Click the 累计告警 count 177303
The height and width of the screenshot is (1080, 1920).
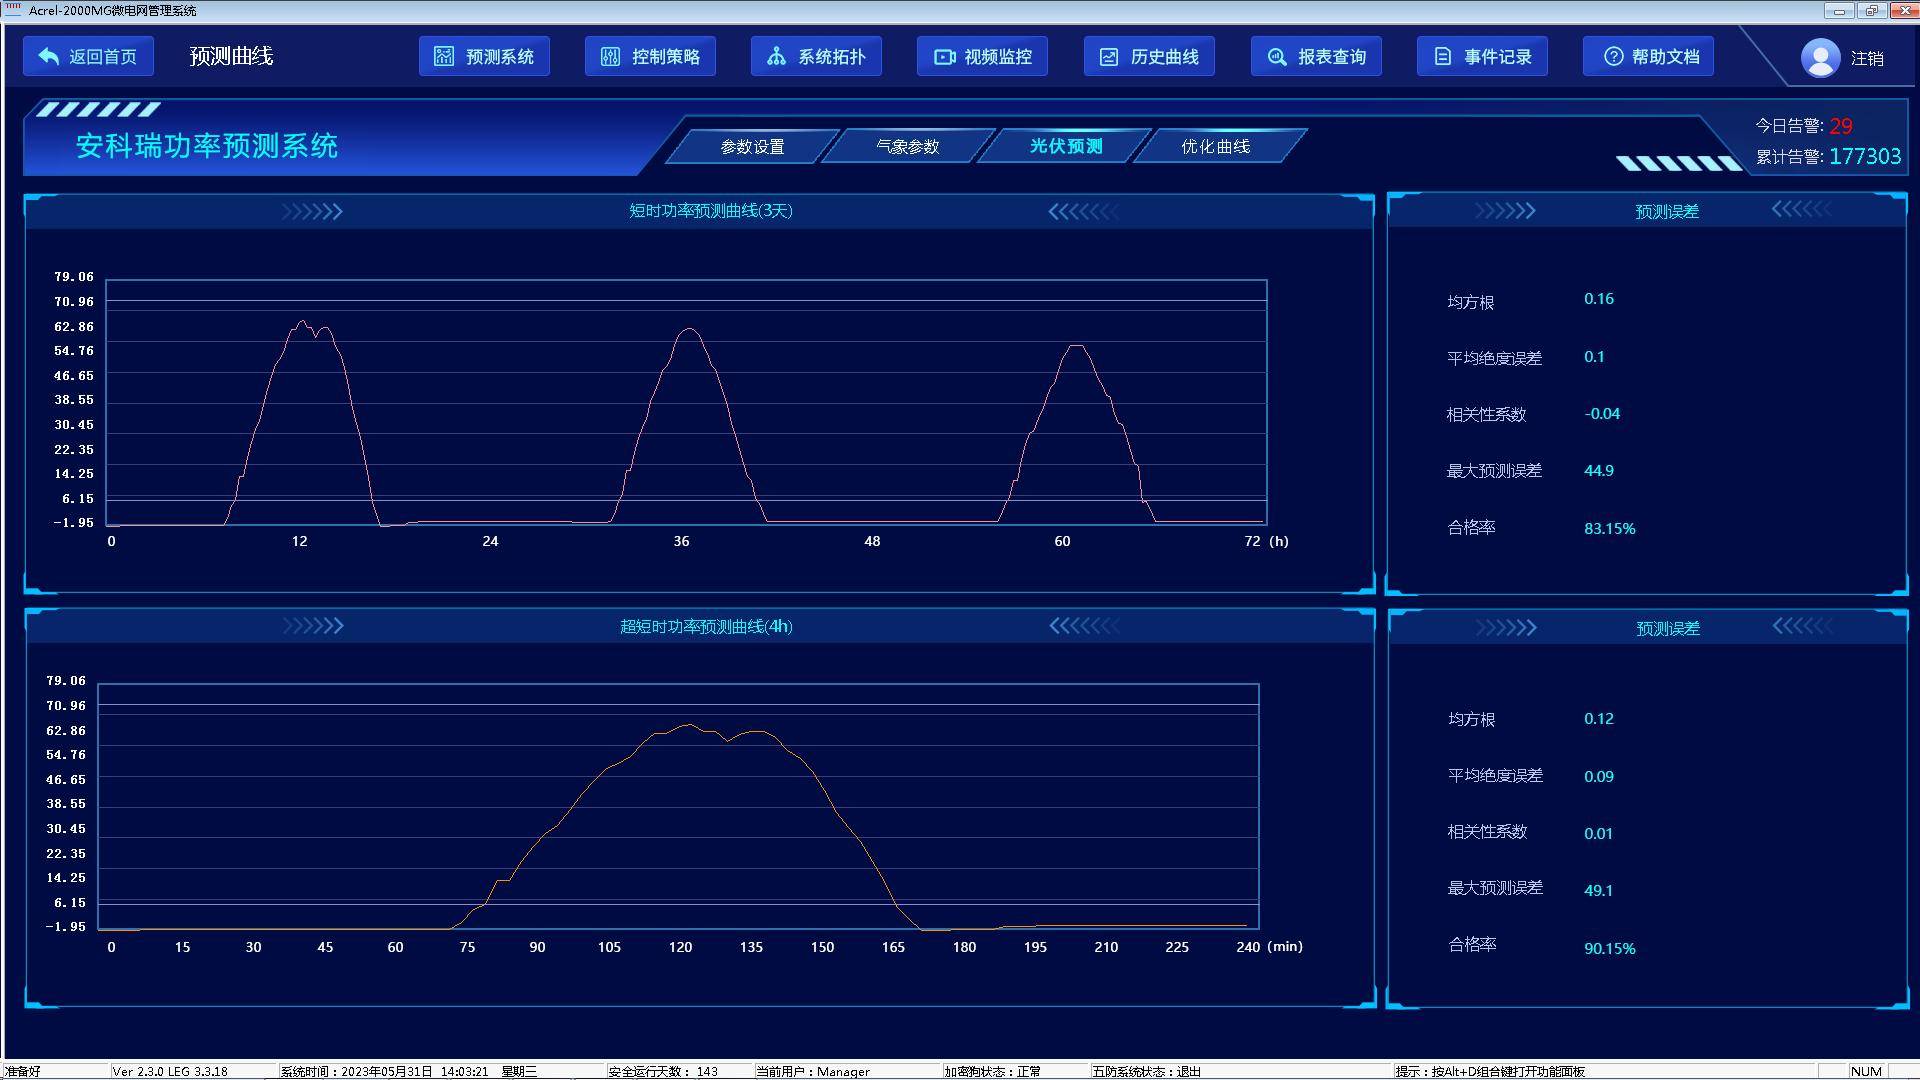coord(1864,156)
